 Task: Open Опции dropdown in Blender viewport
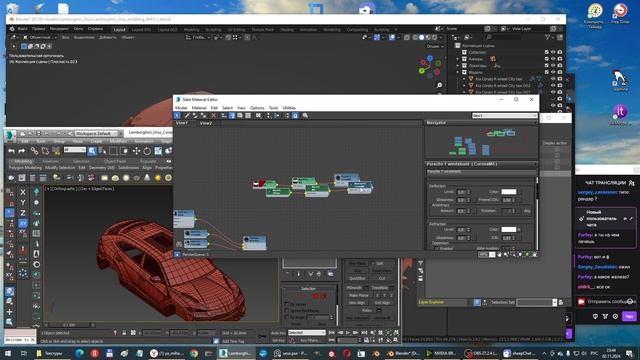pos(435,46)
